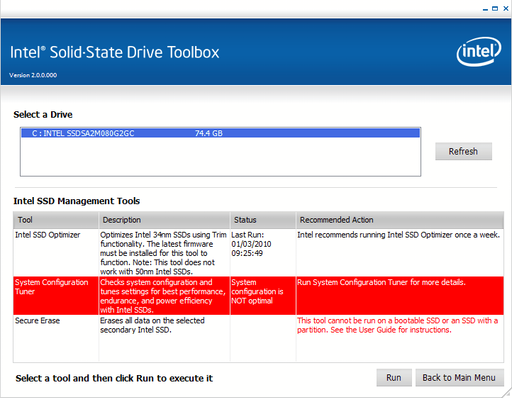
Task: Click empty area in drive list box
Action: [x=220, y=156]
